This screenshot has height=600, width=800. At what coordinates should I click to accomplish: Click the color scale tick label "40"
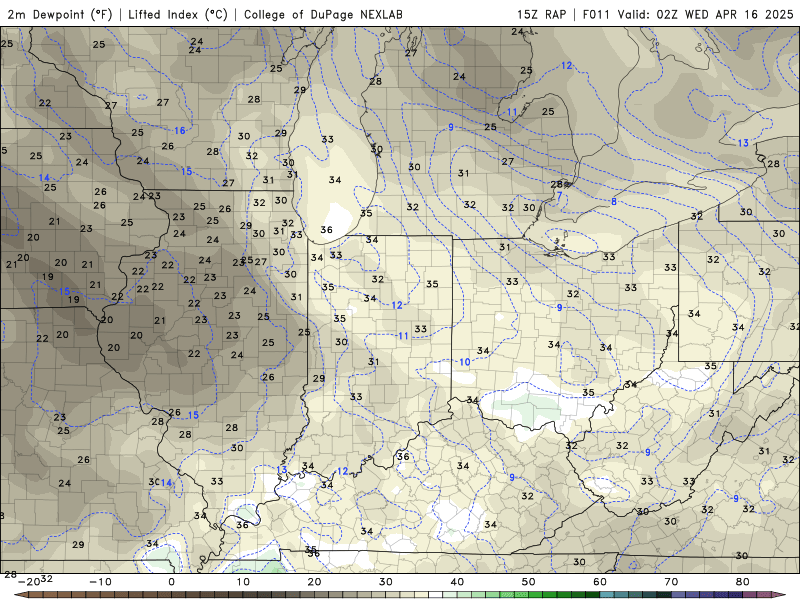pos(457,582)
